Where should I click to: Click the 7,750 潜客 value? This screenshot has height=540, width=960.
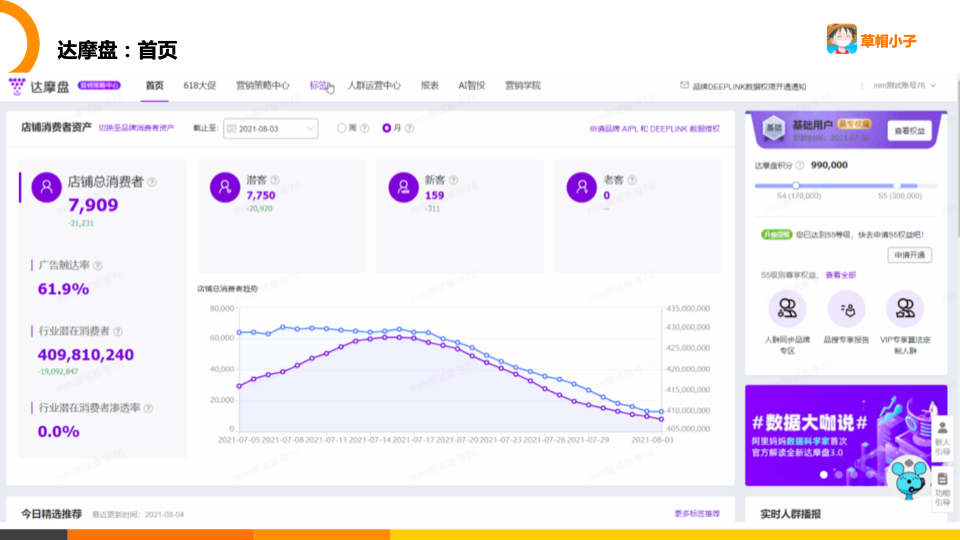click(261, 195)
